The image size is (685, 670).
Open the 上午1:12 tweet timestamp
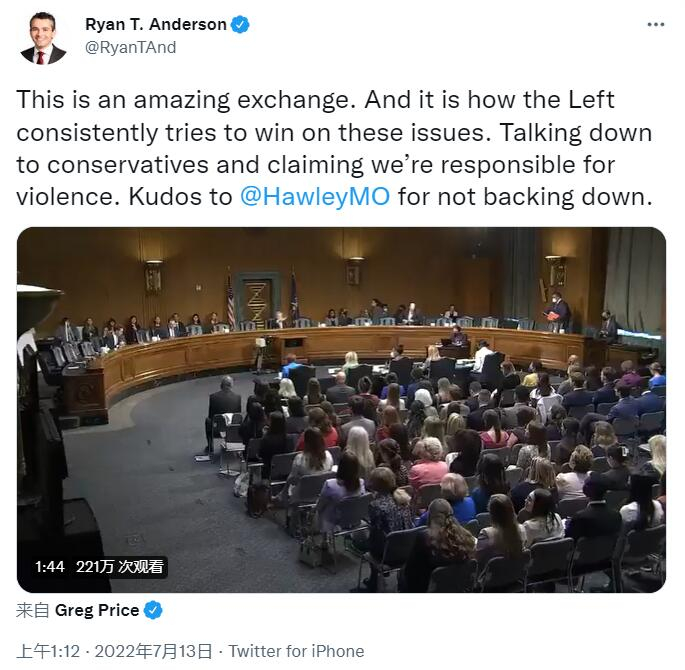48,651
